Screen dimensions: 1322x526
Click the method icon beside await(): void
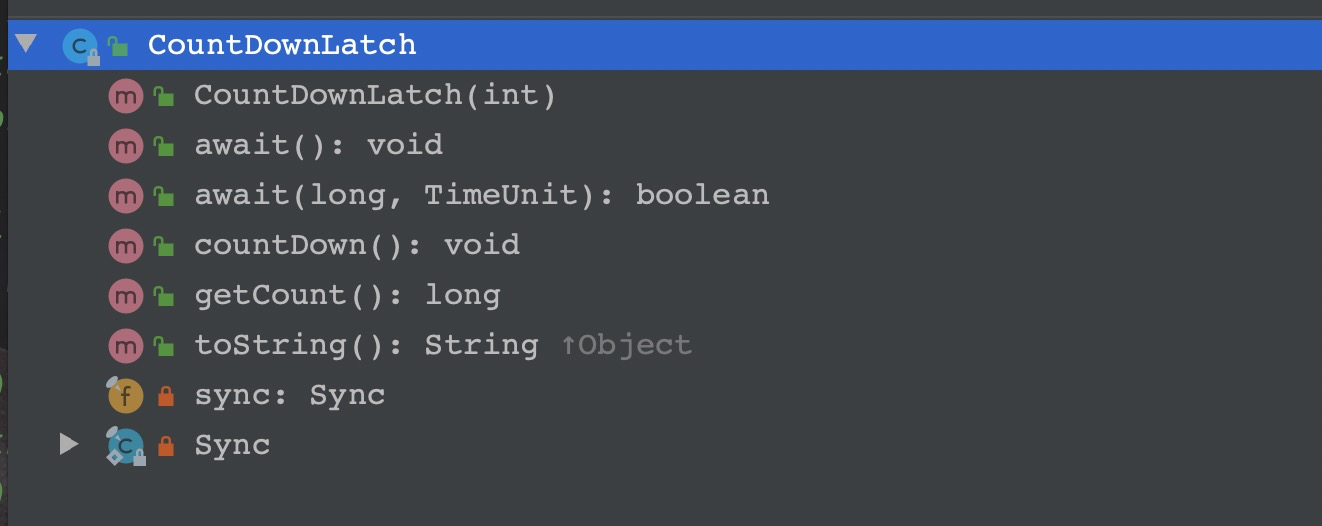(125, 146)
